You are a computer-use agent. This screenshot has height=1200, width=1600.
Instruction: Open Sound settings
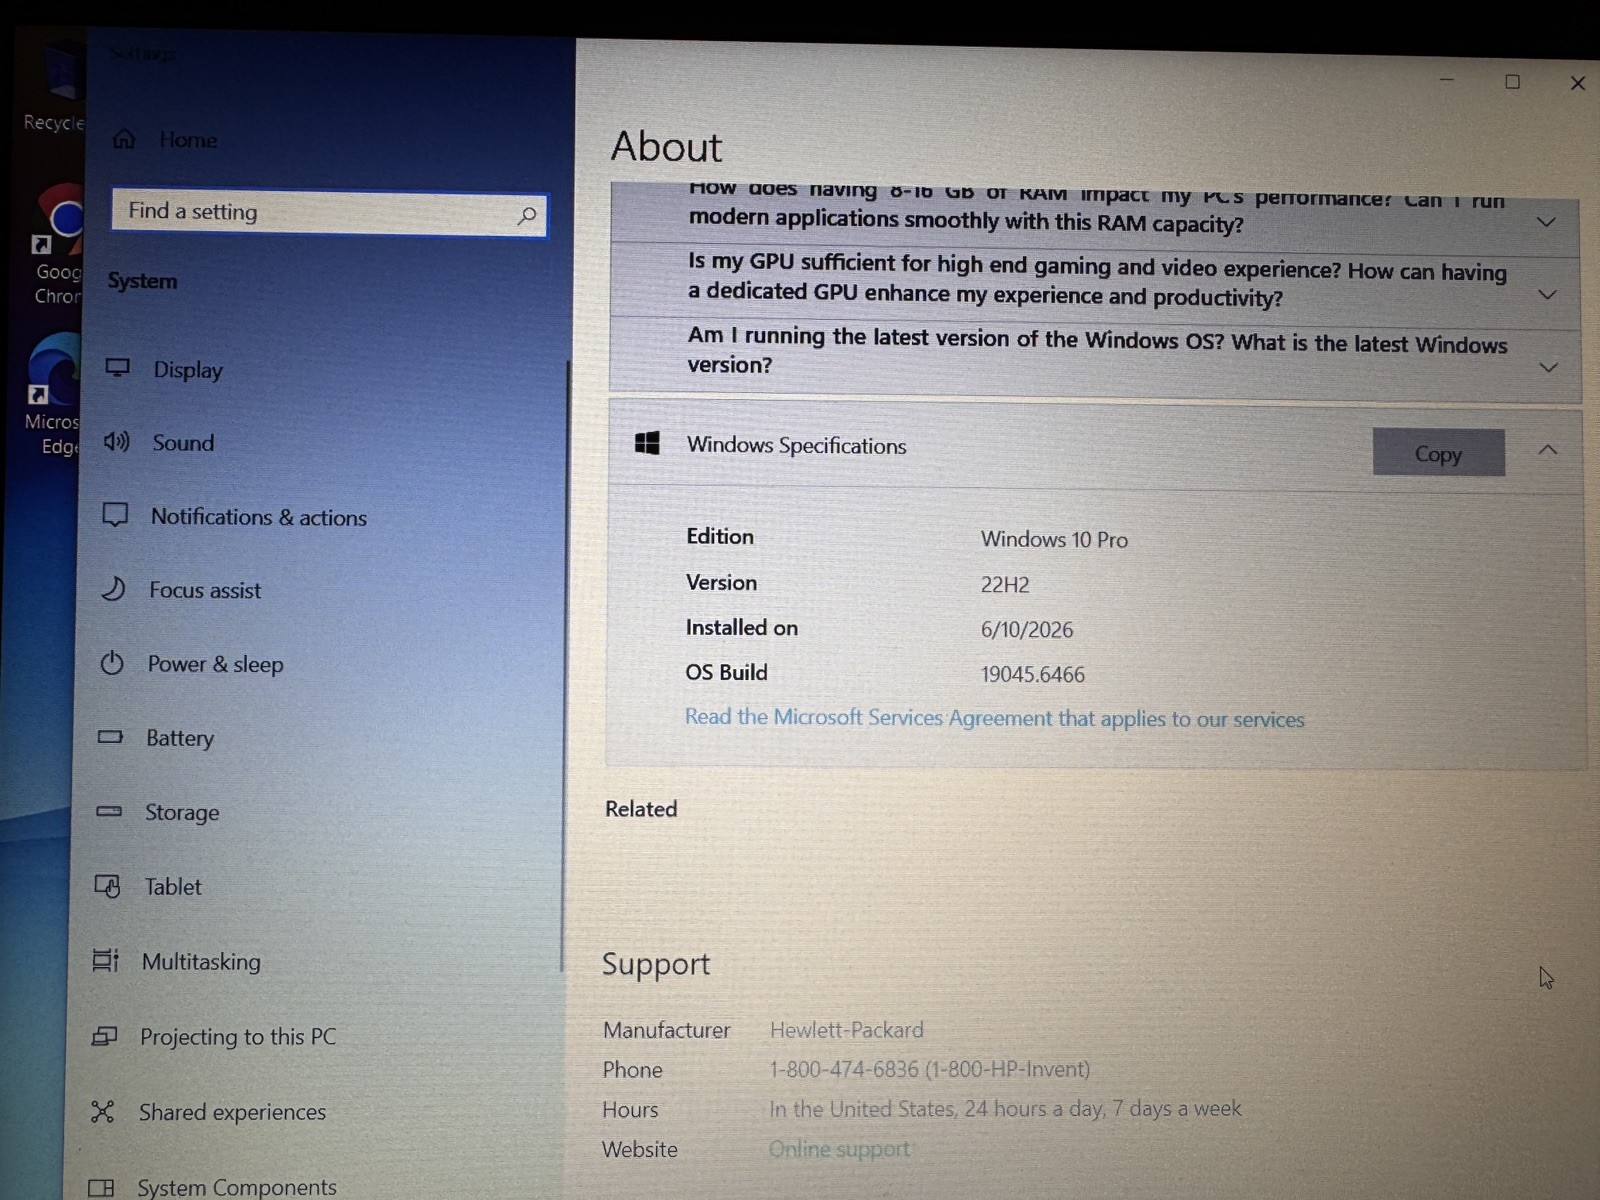pyautogui.click(x=183, y=443)
